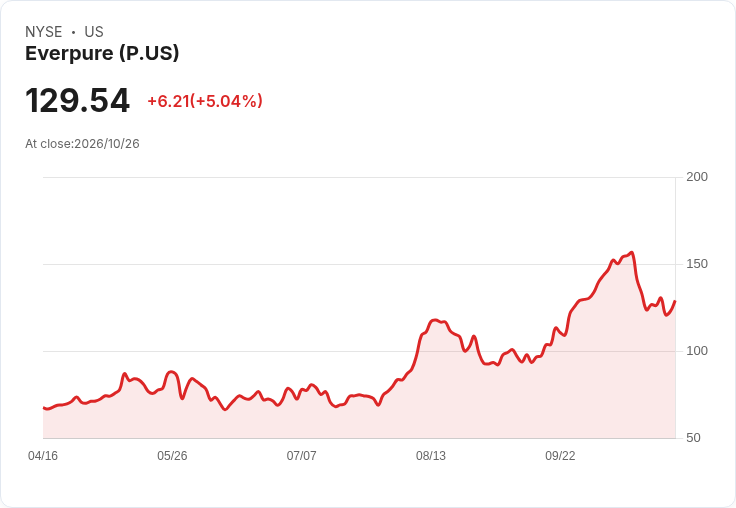Image resolution: width=736 pixels, height=508 pixels.
Task: Click the 50 y-axis label
Action: (x=693, y=438)
